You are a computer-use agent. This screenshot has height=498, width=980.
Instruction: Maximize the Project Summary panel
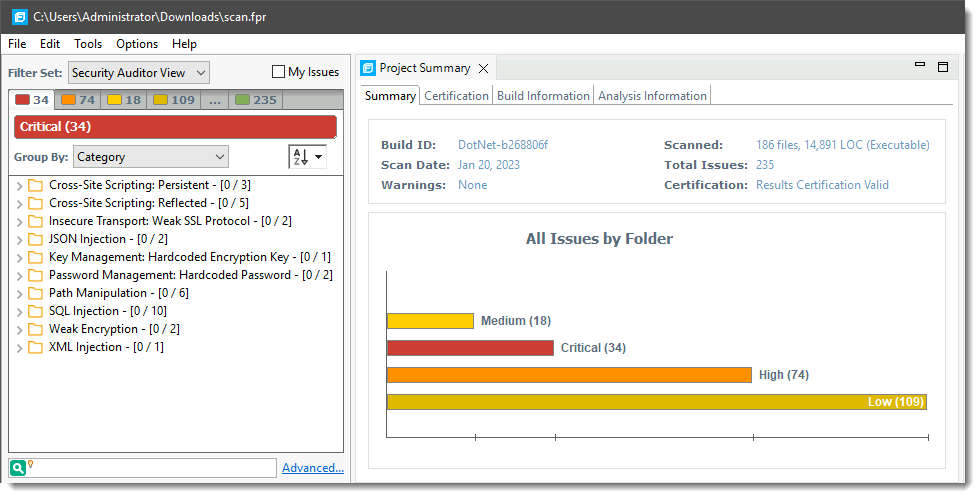coord(943,67)
